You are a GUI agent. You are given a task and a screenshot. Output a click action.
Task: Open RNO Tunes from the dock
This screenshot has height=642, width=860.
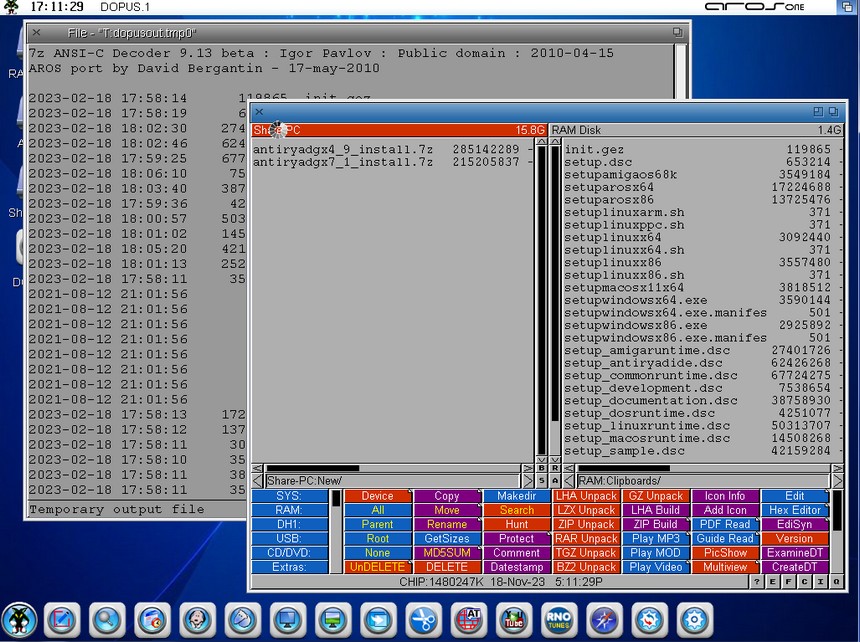tap(558, 620)
